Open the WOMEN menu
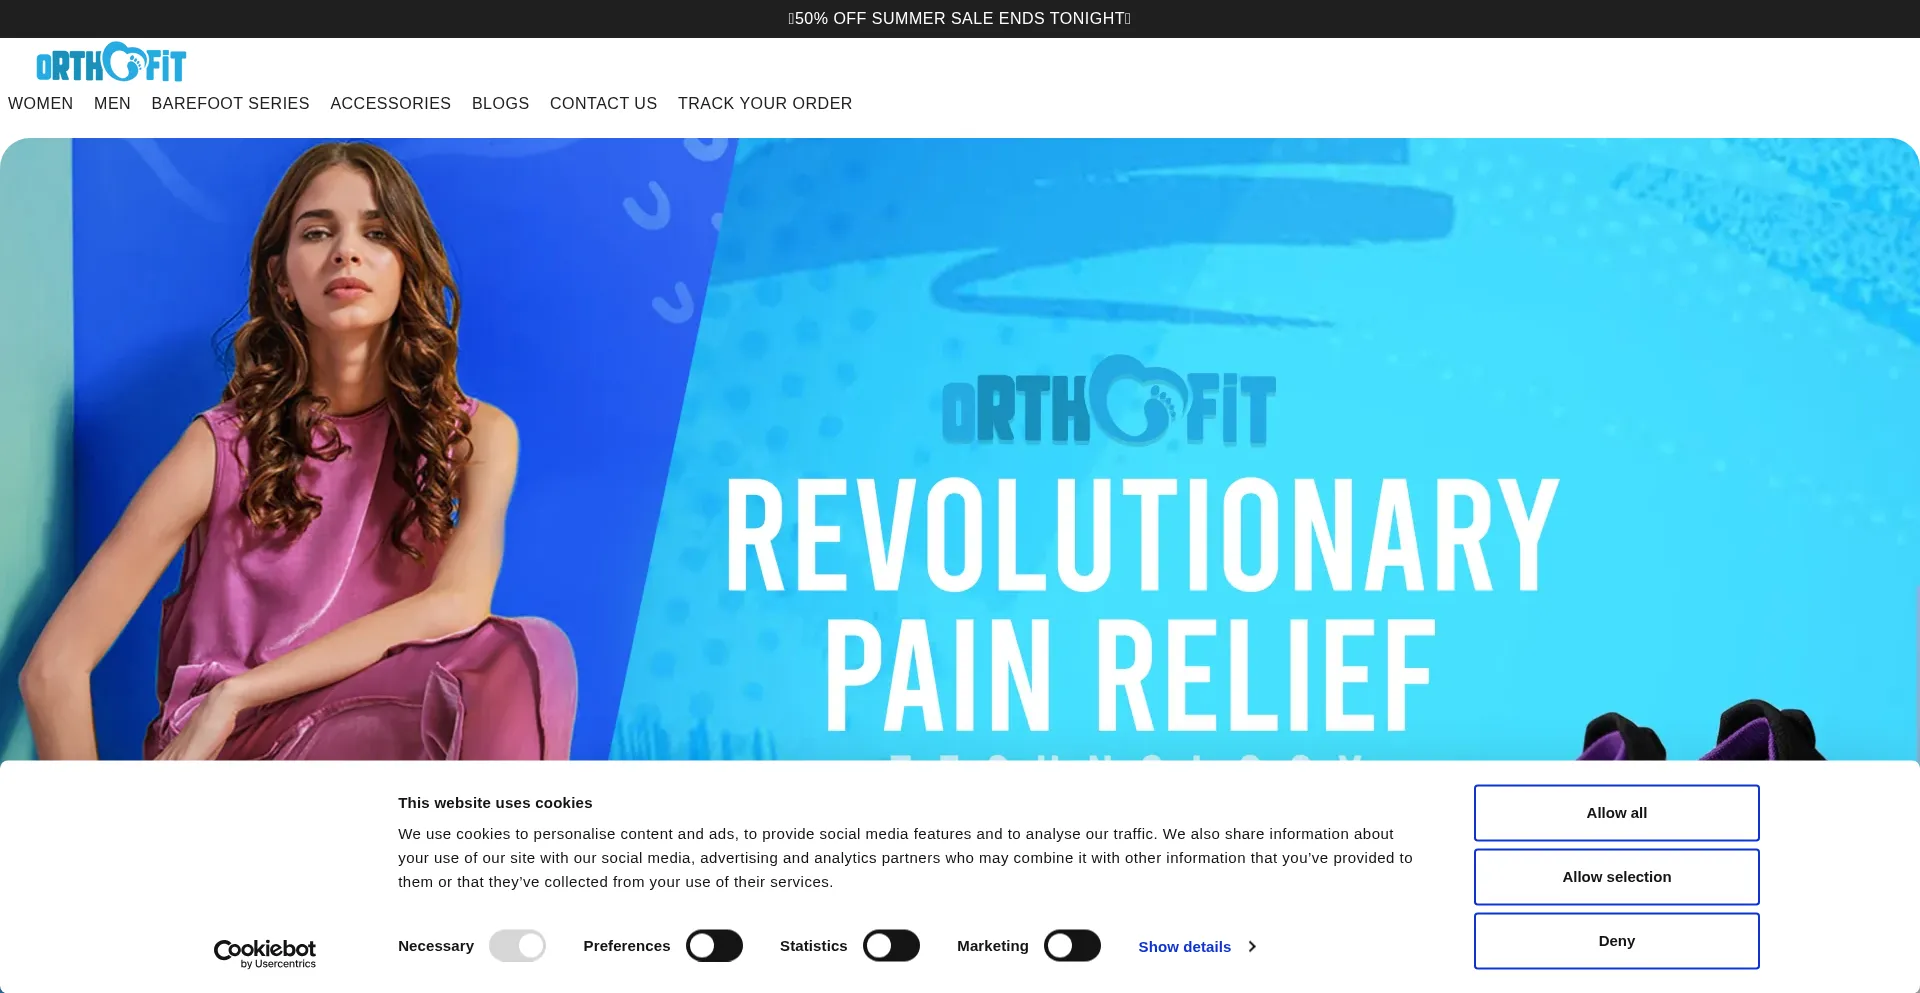The height and width of the screenshot is (993, 1920). pyautogui.click(x=41, y=104)
